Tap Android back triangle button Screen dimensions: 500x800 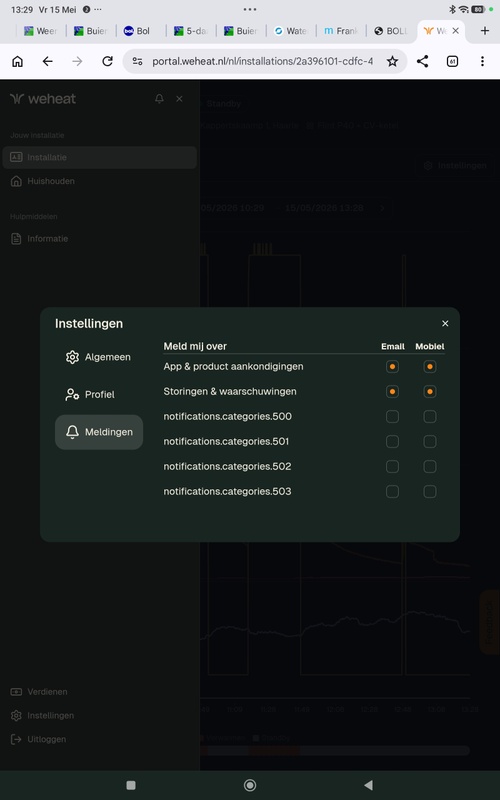[368, 785]
